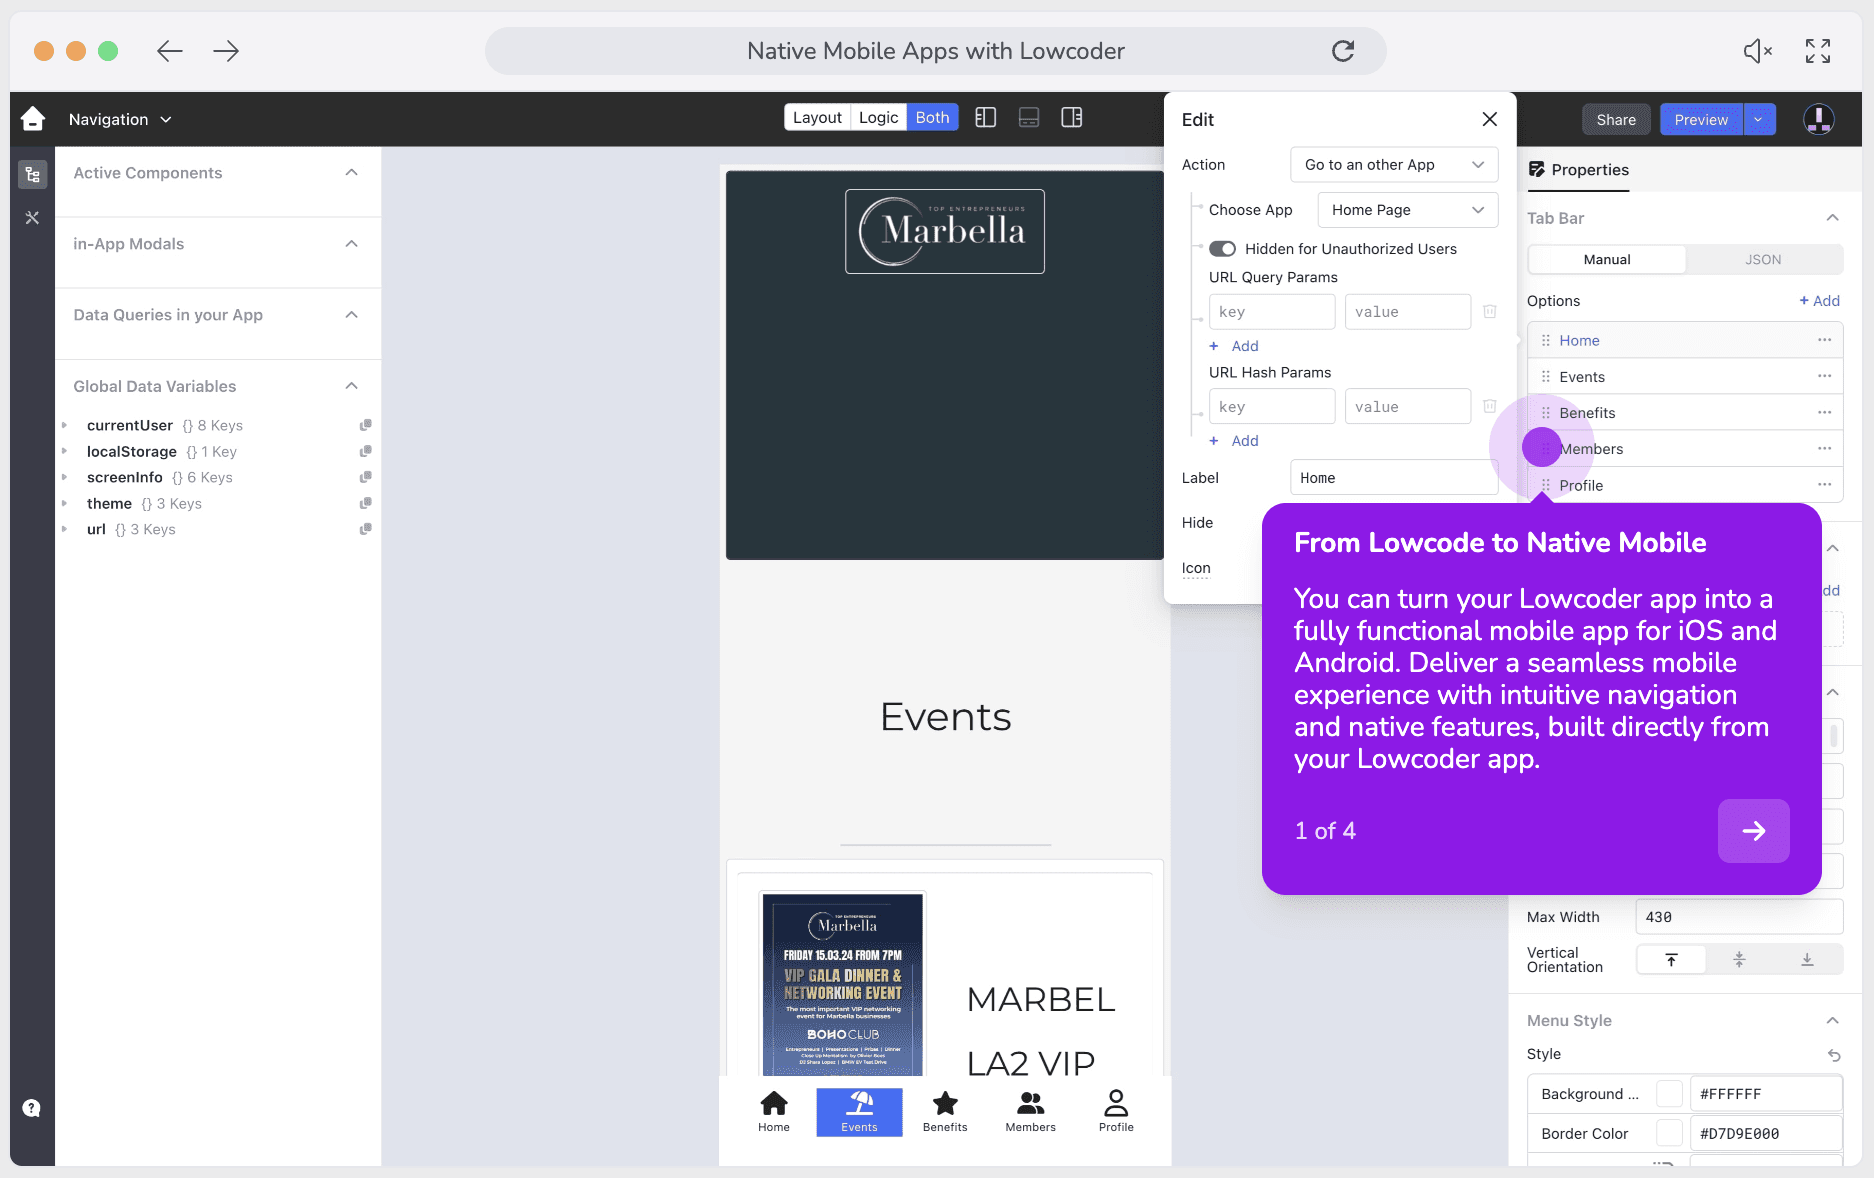Open more options for Home tab option
Image resolution: width=1874 pixels, height=1178 pixels.
coord(1825,340)
